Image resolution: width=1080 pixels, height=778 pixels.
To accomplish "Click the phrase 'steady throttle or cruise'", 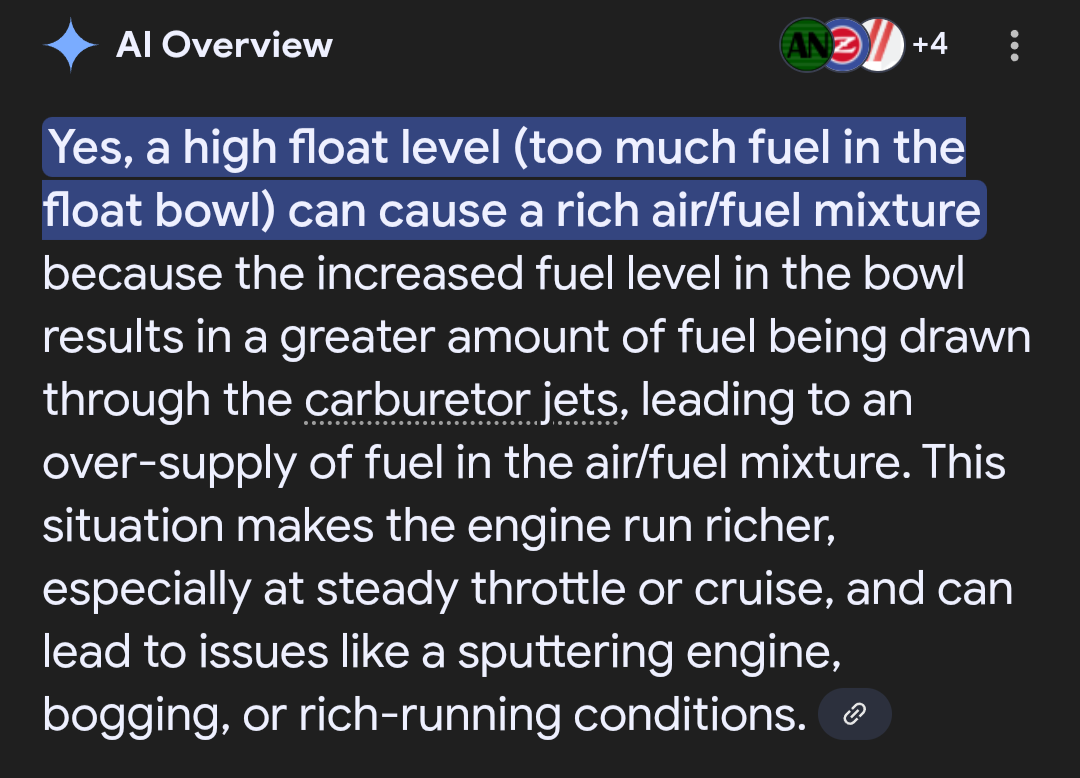I will pos(548,590).
